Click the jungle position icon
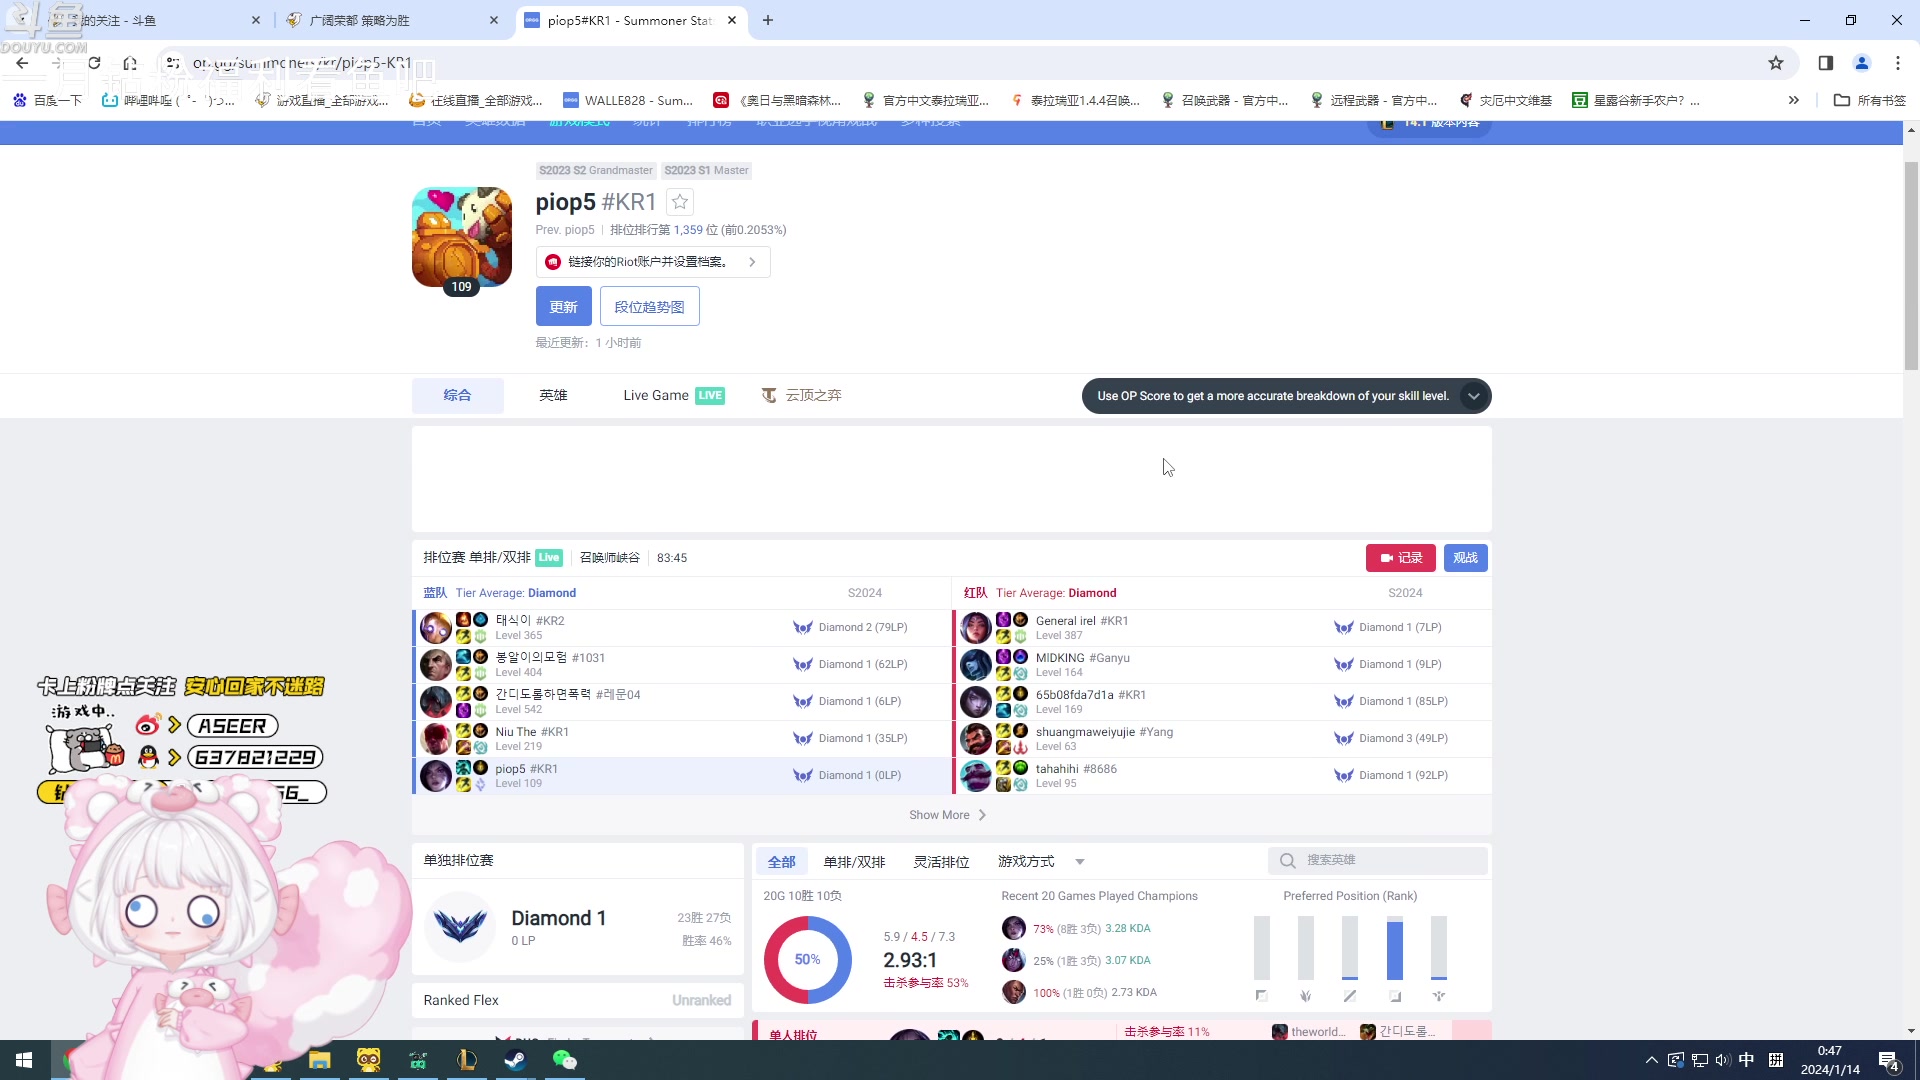 [x=1305, y=996]
